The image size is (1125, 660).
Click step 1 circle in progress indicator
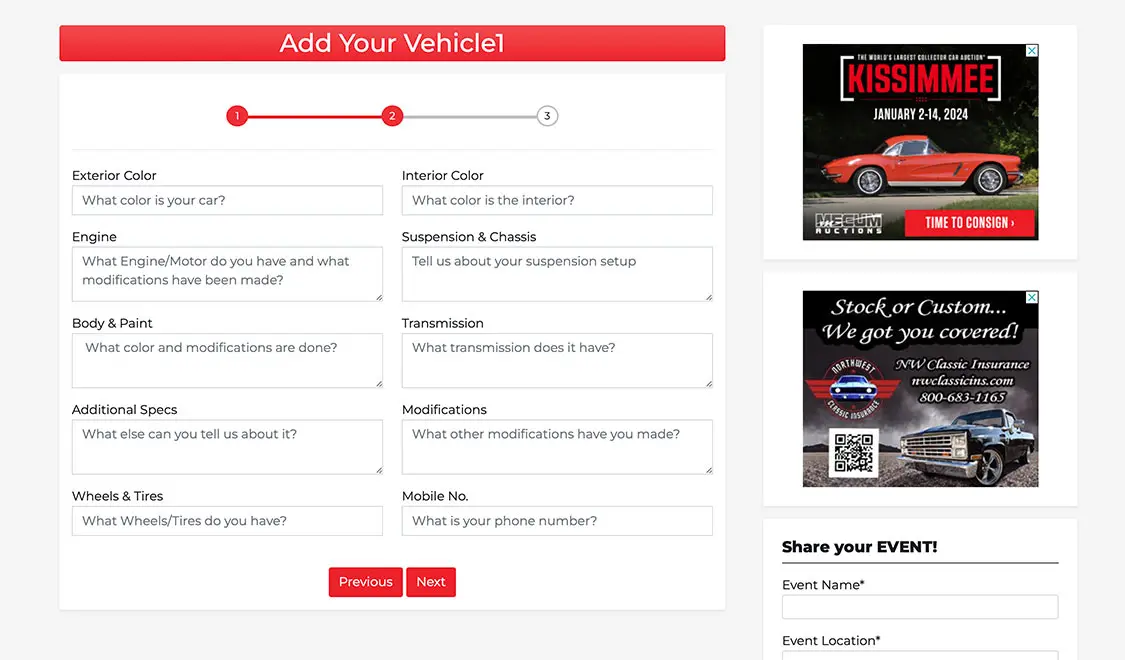click(237, 116)
